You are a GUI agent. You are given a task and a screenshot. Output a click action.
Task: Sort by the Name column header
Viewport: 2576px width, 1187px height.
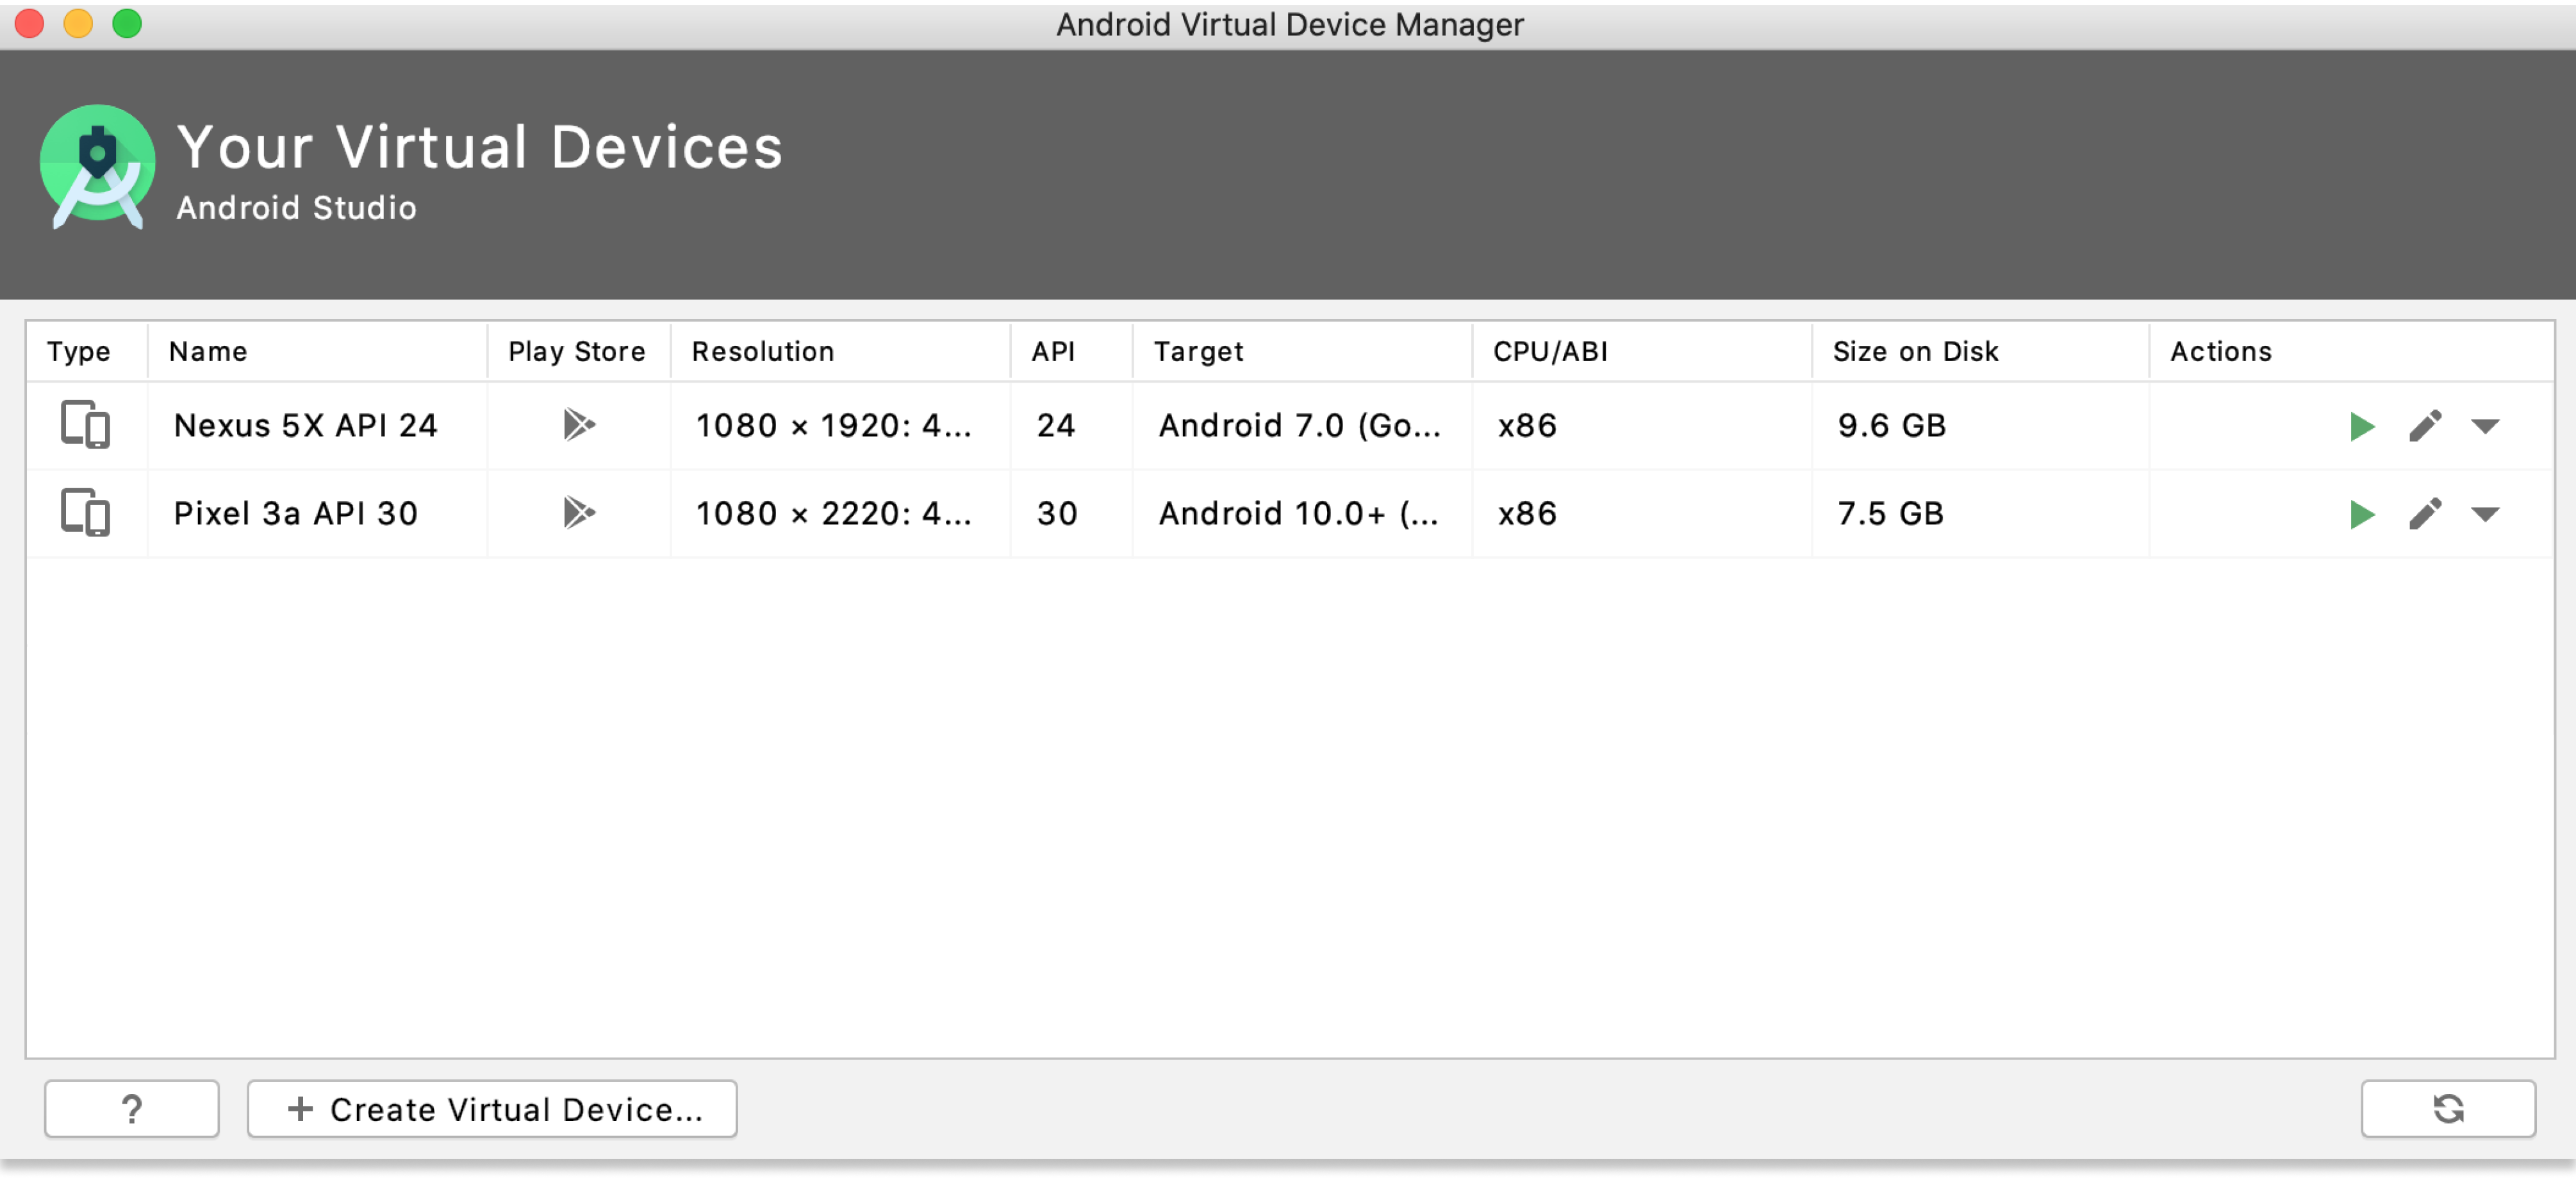tap(317, 351)
